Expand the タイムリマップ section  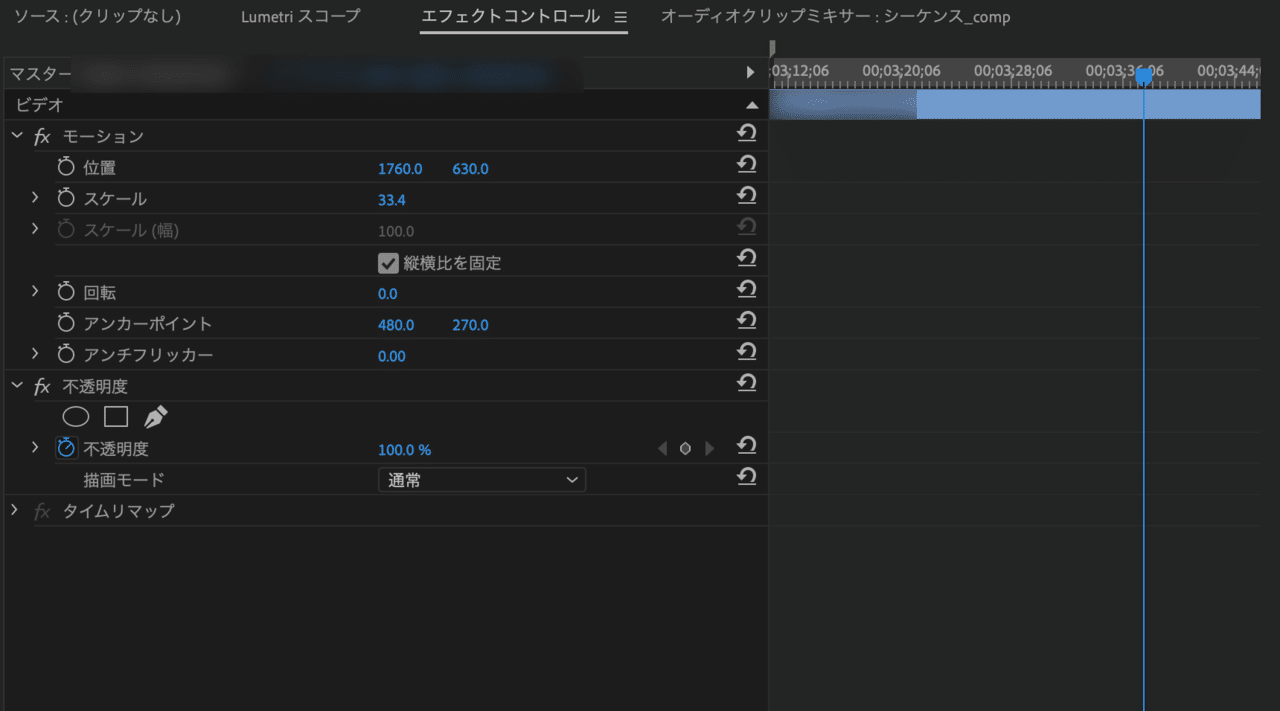[x=14, y=510]
